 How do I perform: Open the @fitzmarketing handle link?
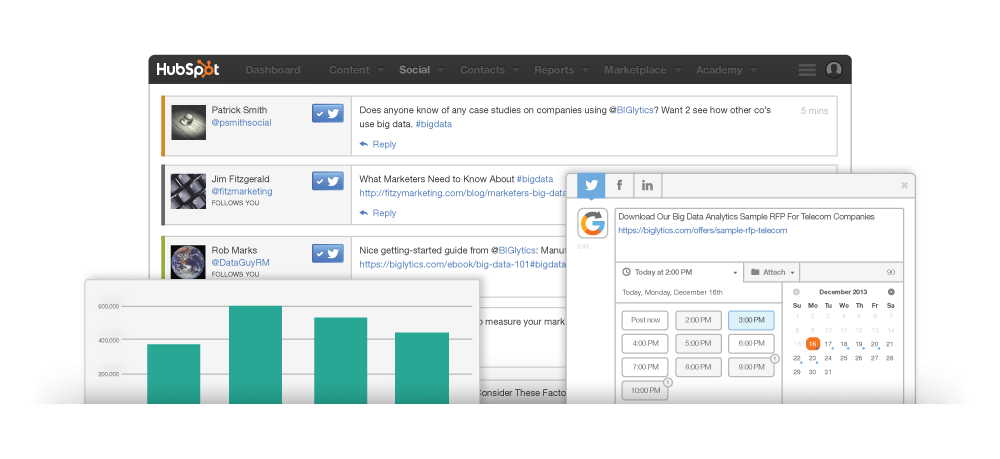[242, 191]
